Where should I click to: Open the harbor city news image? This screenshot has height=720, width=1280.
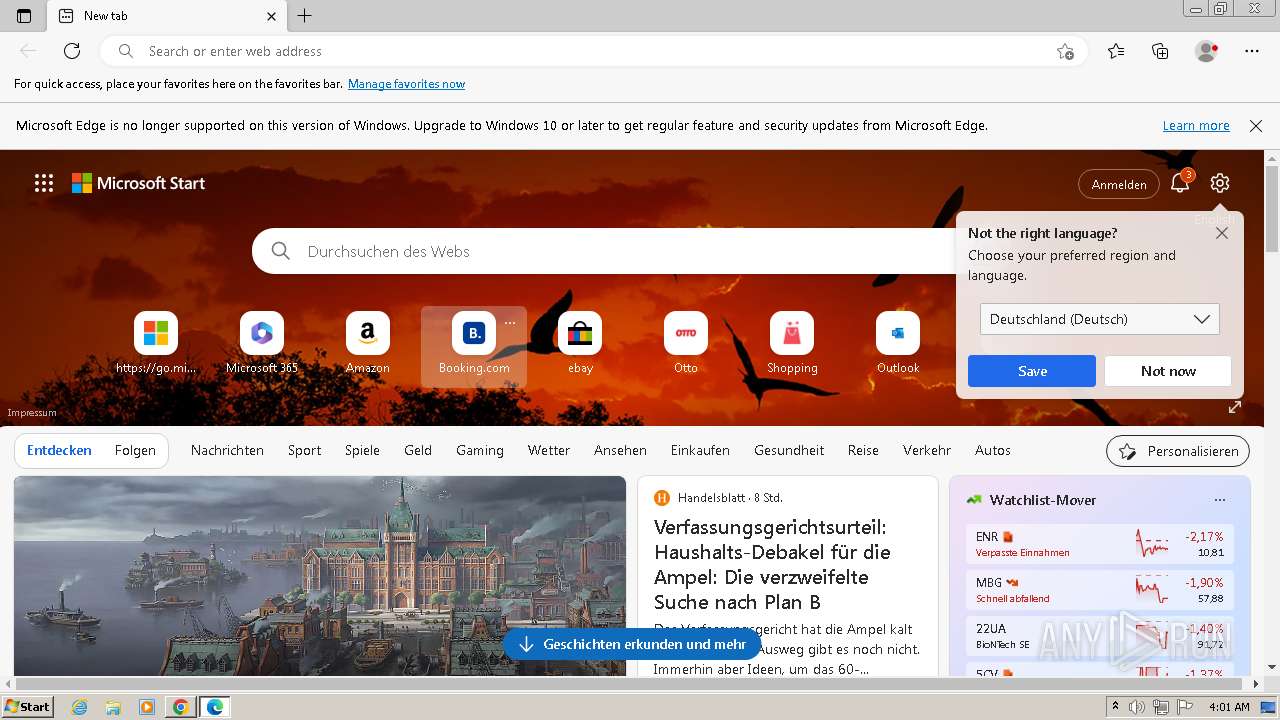tap(320, 576)
